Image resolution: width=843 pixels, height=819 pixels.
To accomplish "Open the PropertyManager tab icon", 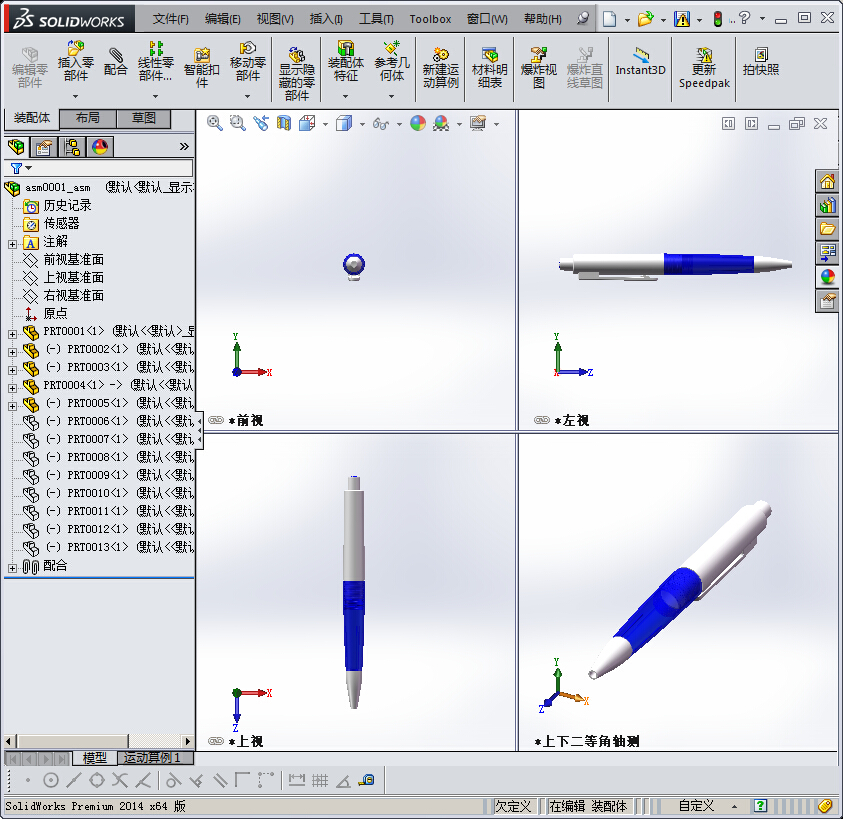I will pos(44,146).
